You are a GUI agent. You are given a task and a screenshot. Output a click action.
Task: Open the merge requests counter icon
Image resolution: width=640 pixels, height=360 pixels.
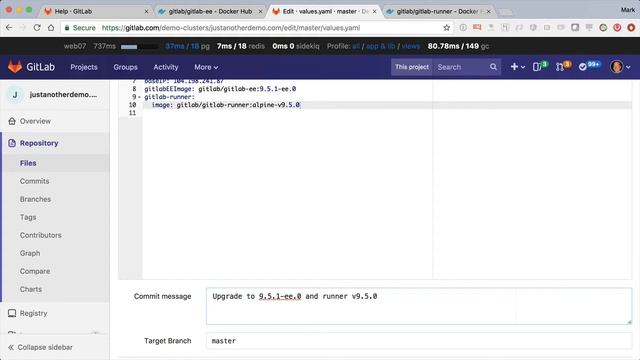click(x=563, y=67)
